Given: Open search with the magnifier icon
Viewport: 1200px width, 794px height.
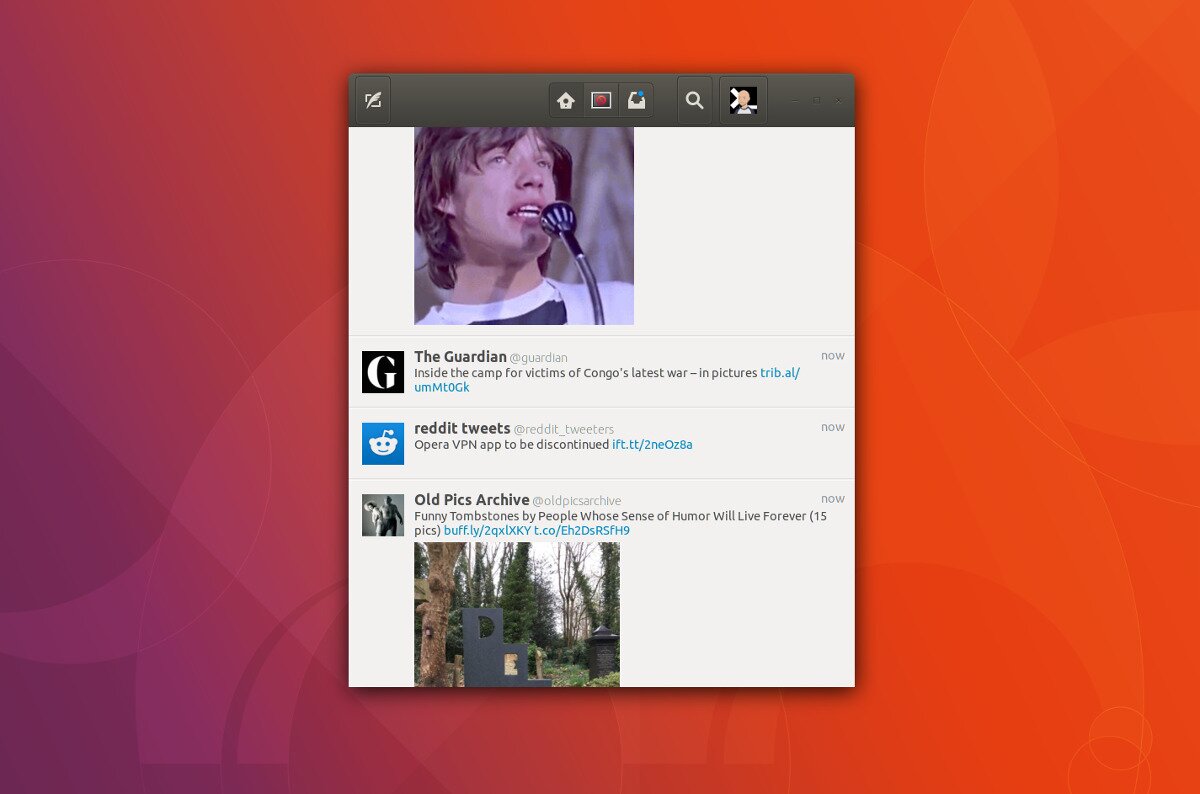Looking at the screenshot, I should (695, 100).
